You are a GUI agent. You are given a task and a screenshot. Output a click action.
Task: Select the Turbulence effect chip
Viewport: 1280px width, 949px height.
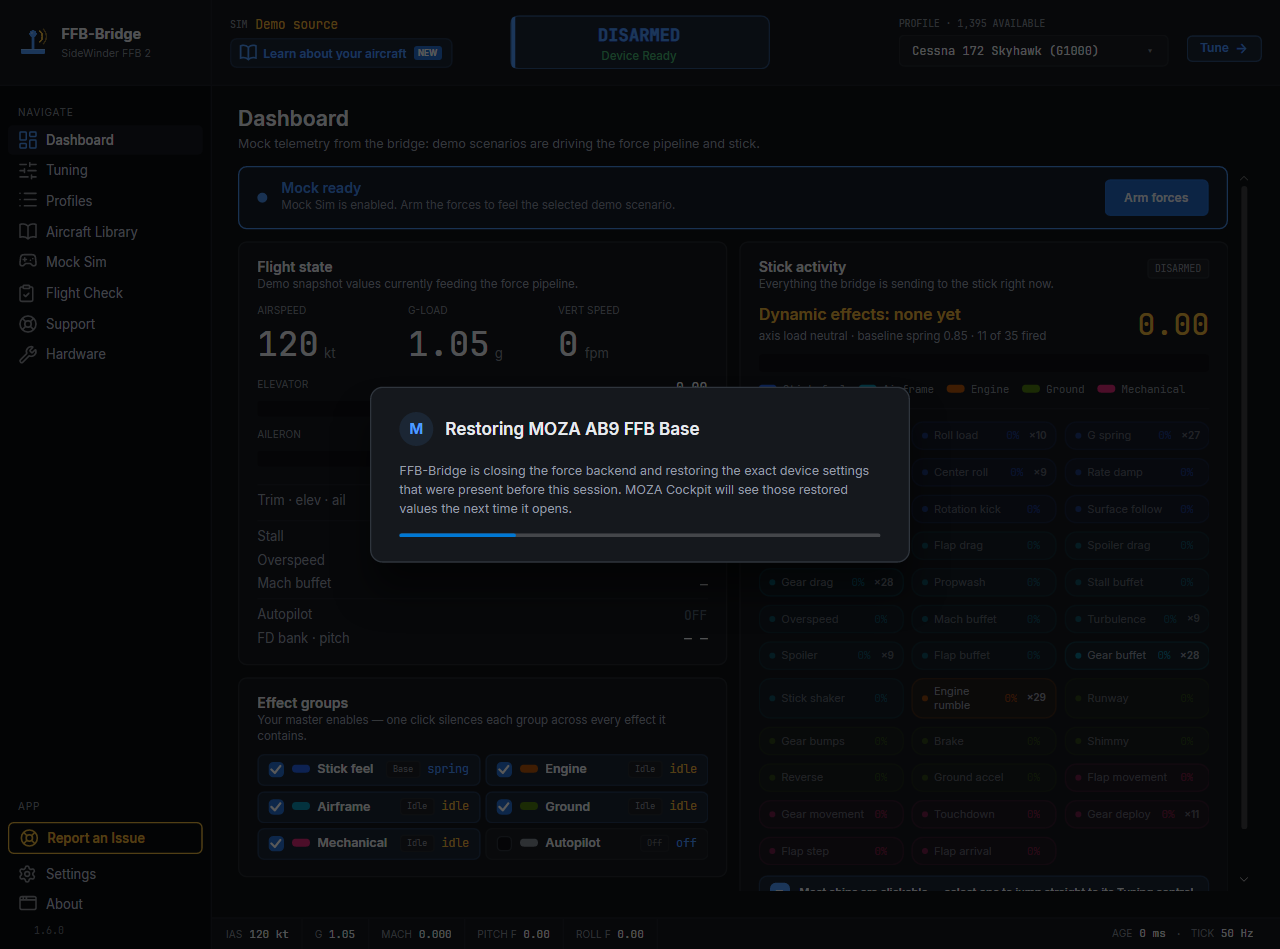tap(1137, 619)
